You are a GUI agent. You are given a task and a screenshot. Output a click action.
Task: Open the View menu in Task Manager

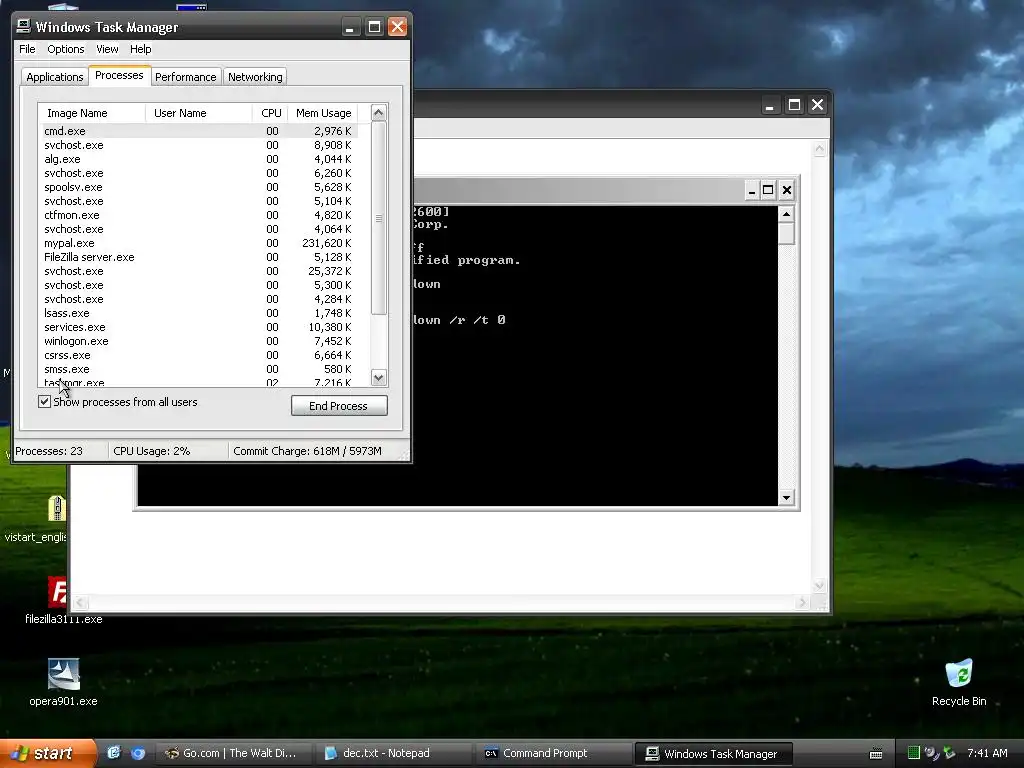[107, 49]
